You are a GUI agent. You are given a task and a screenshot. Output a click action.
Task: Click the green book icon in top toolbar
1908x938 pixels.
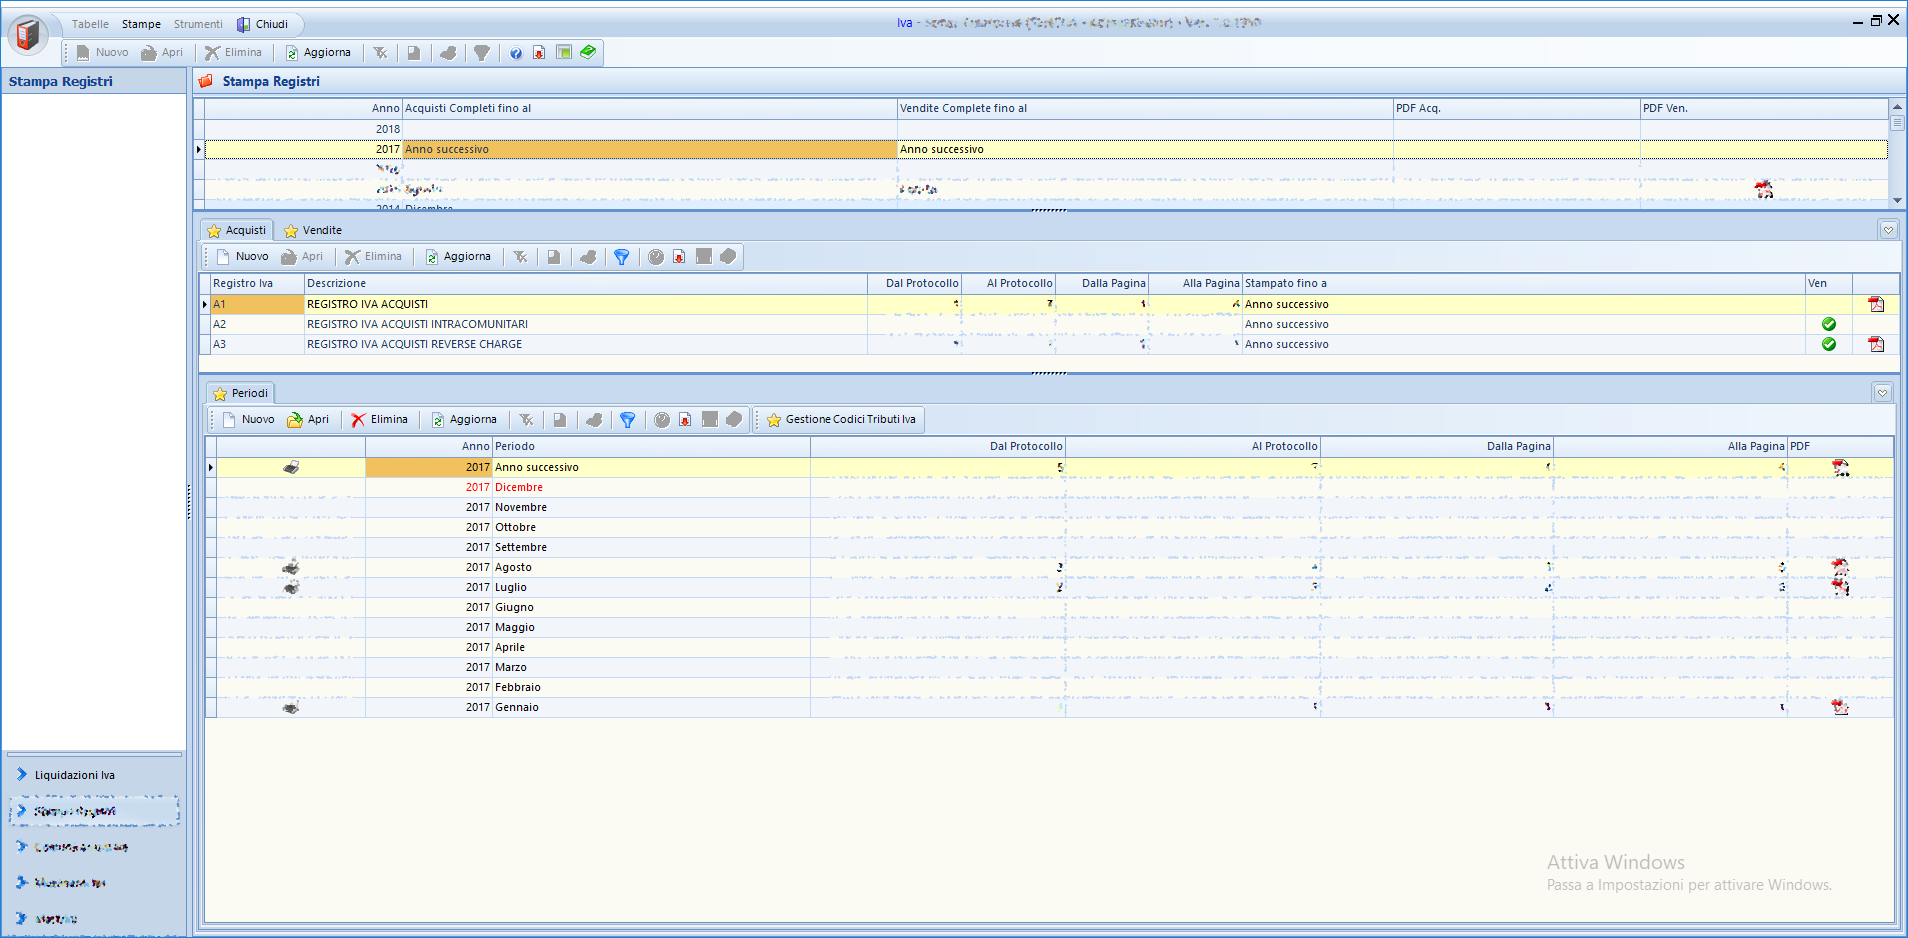point(588,52)
